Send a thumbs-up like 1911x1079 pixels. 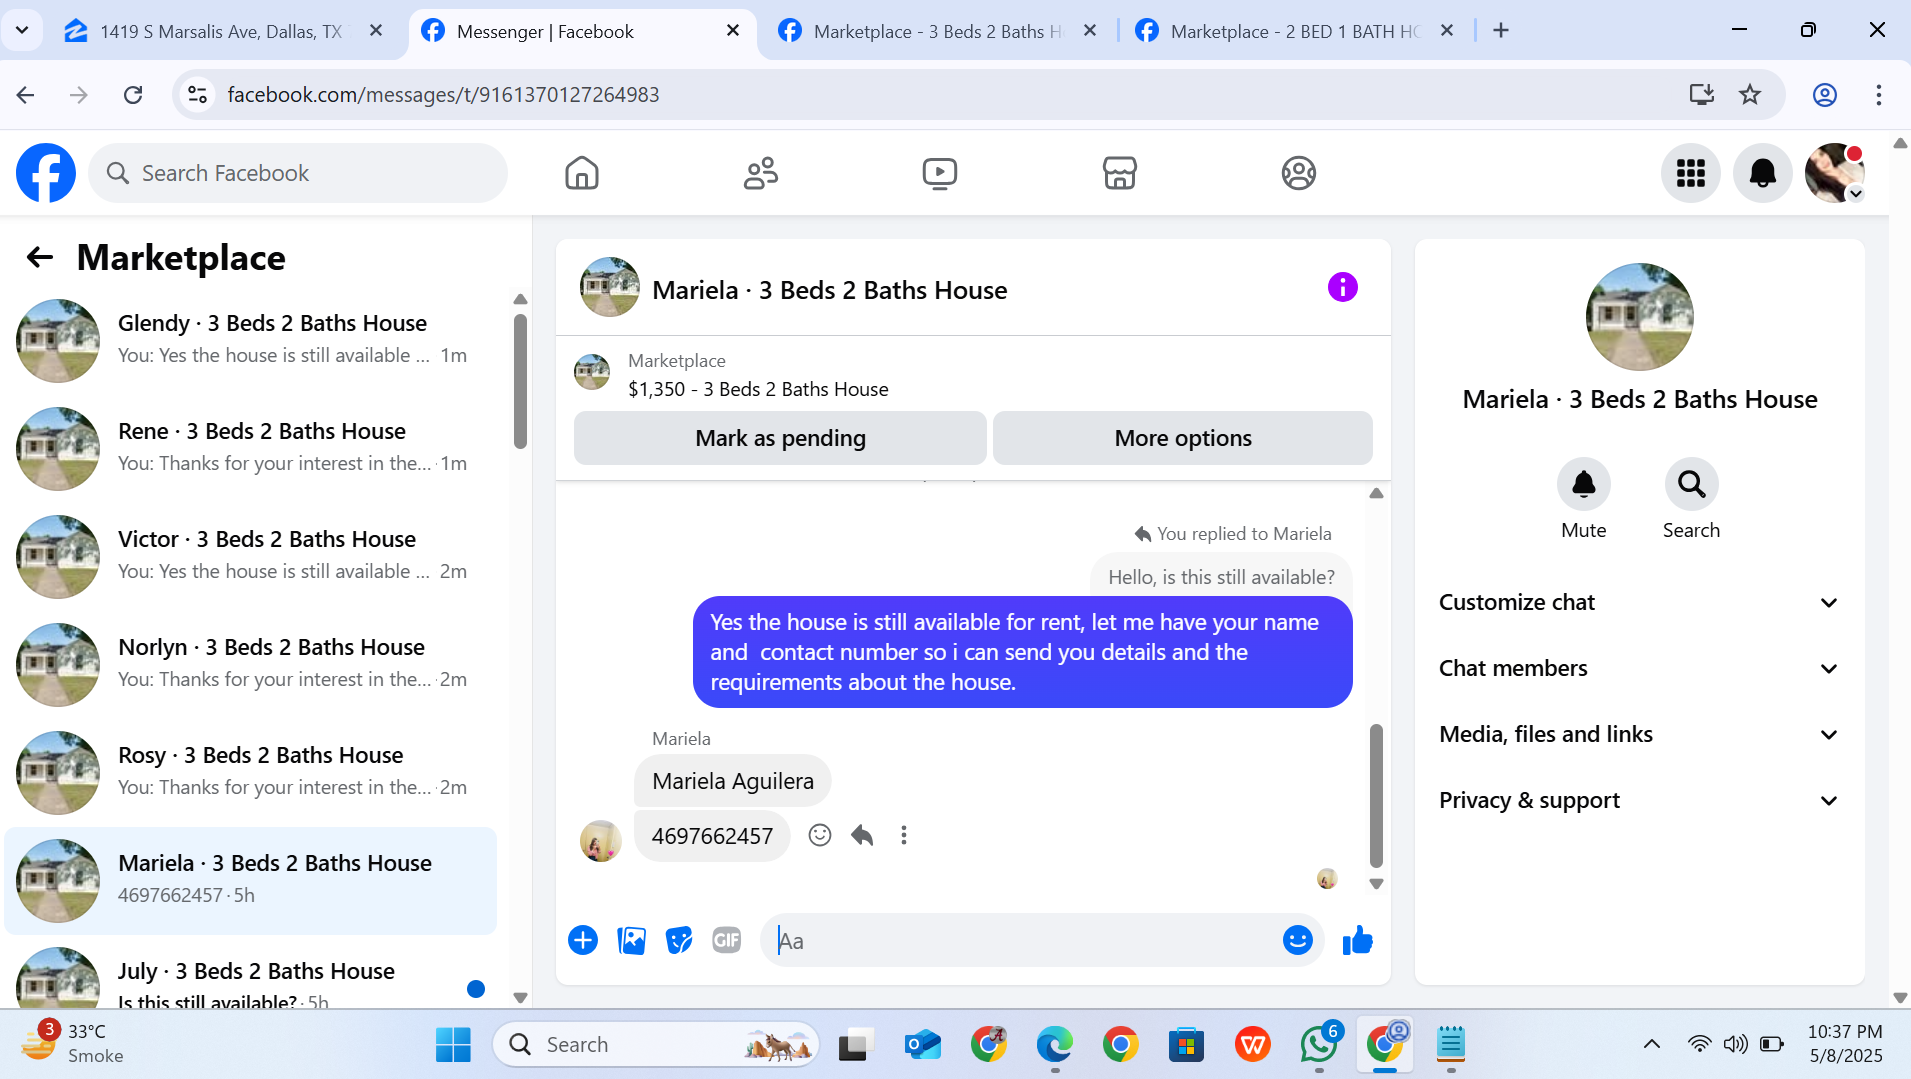[x=1357, y=940]
